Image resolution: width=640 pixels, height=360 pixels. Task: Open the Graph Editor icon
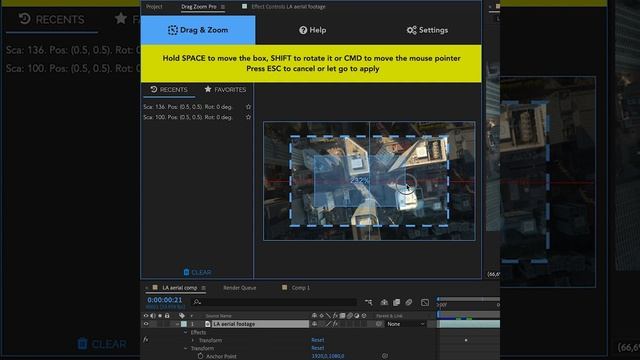pos(425,302)
